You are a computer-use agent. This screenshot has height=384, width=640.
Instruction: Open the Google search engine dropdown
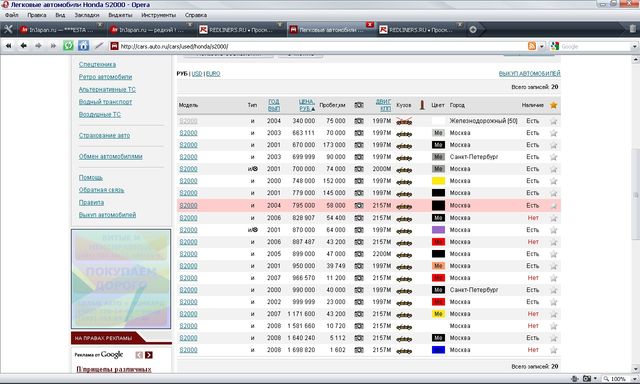(x=555, y=46)
